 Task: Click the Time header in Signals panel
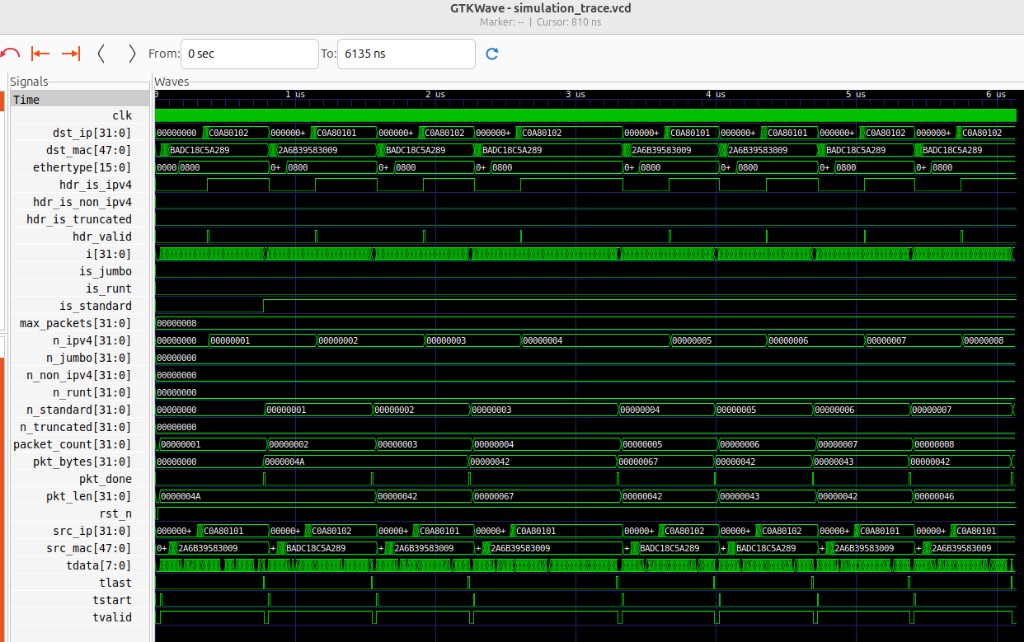pyautogui.click(x=80, y=99)
